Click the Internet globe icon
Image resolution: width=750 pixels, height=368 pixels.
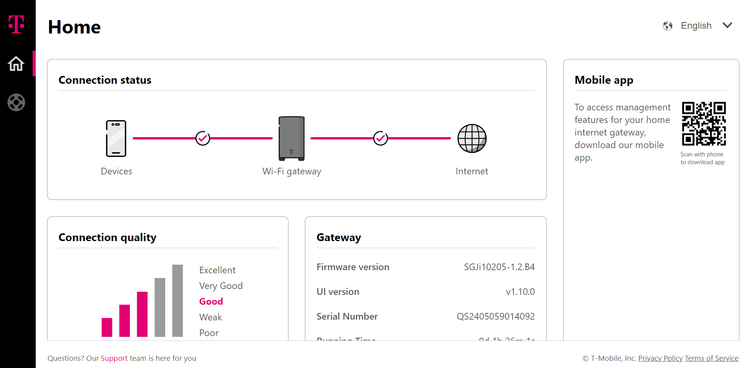pyautogui.click(x=472, y=138)
